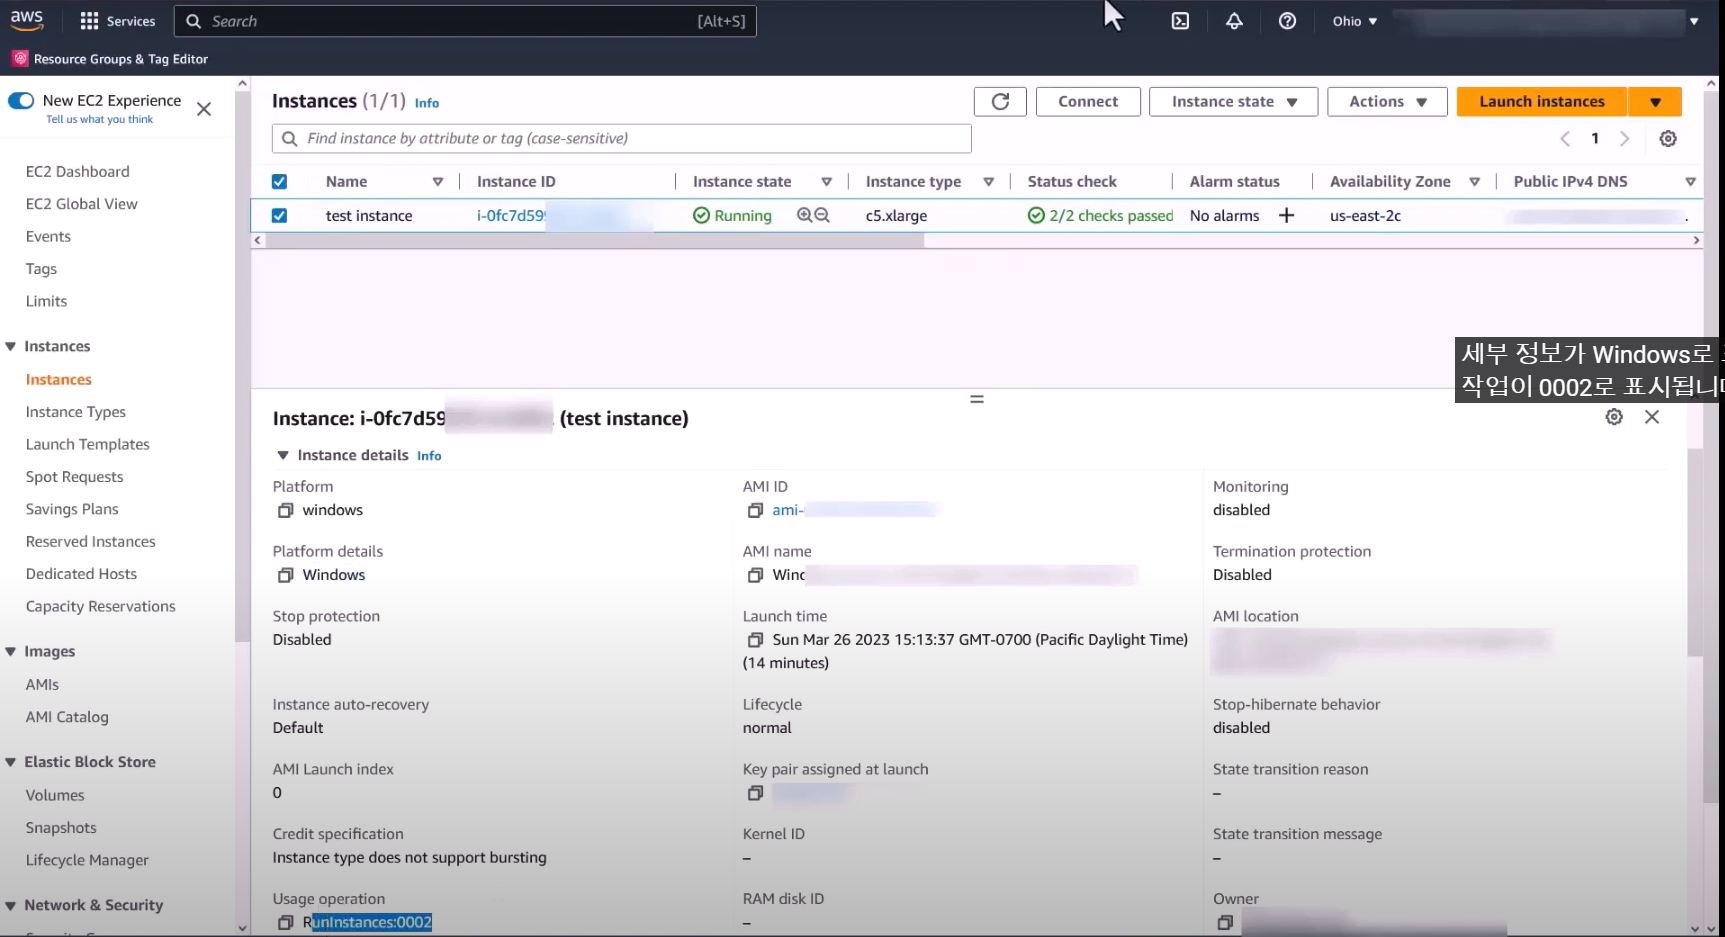Screen dimensions: 1725x937
Task: Open the account menu dropdown arrow
Action: click(x=1694, y=21)
